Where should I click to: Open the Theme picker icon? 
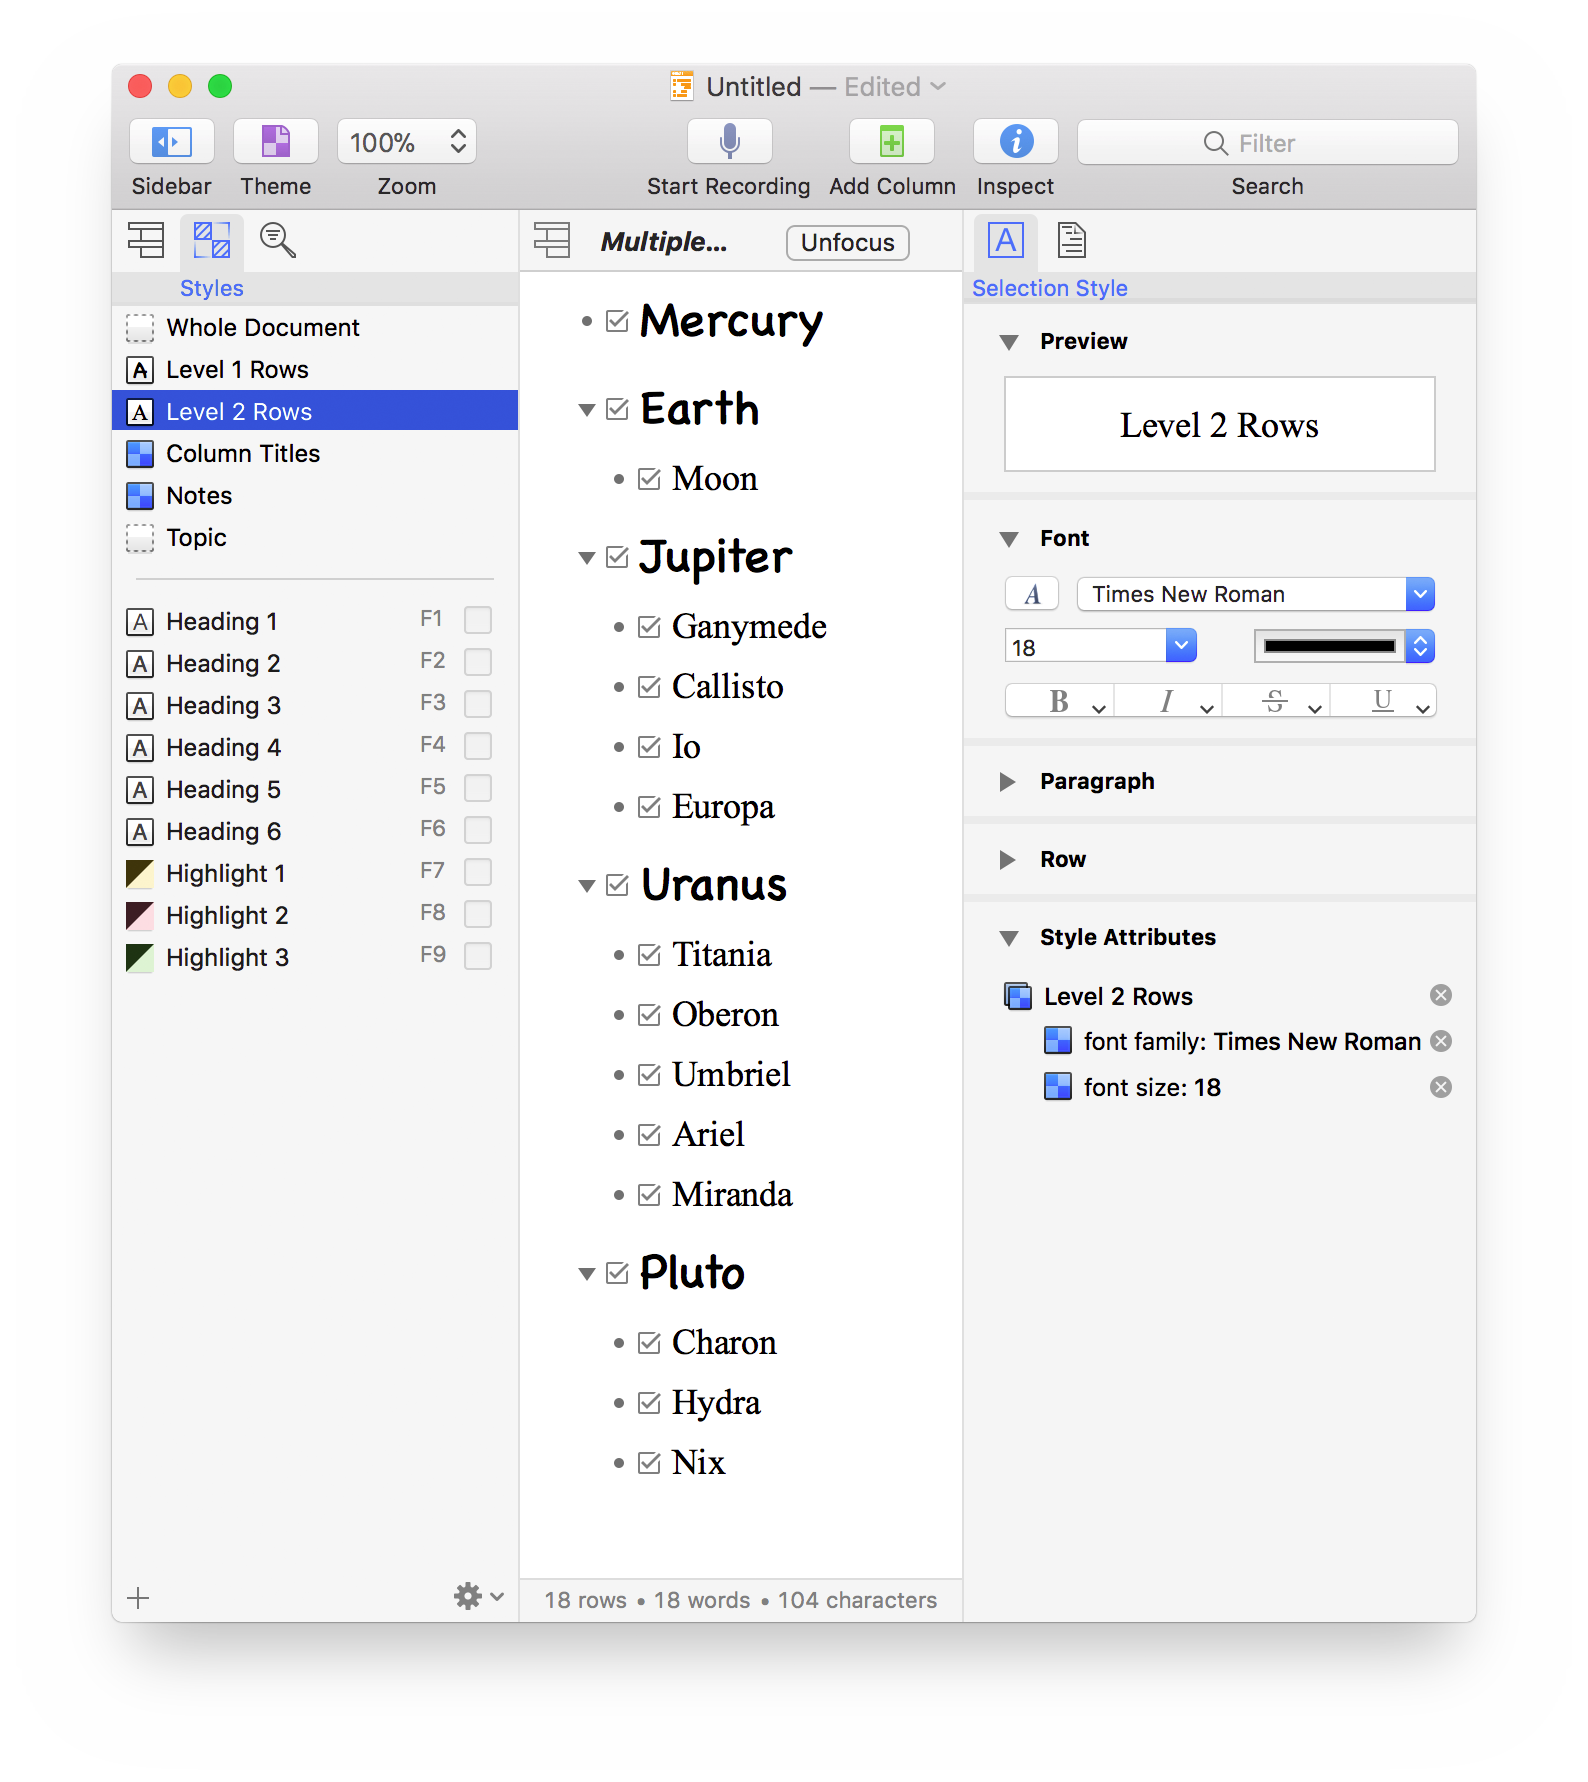tap(275, 142)
